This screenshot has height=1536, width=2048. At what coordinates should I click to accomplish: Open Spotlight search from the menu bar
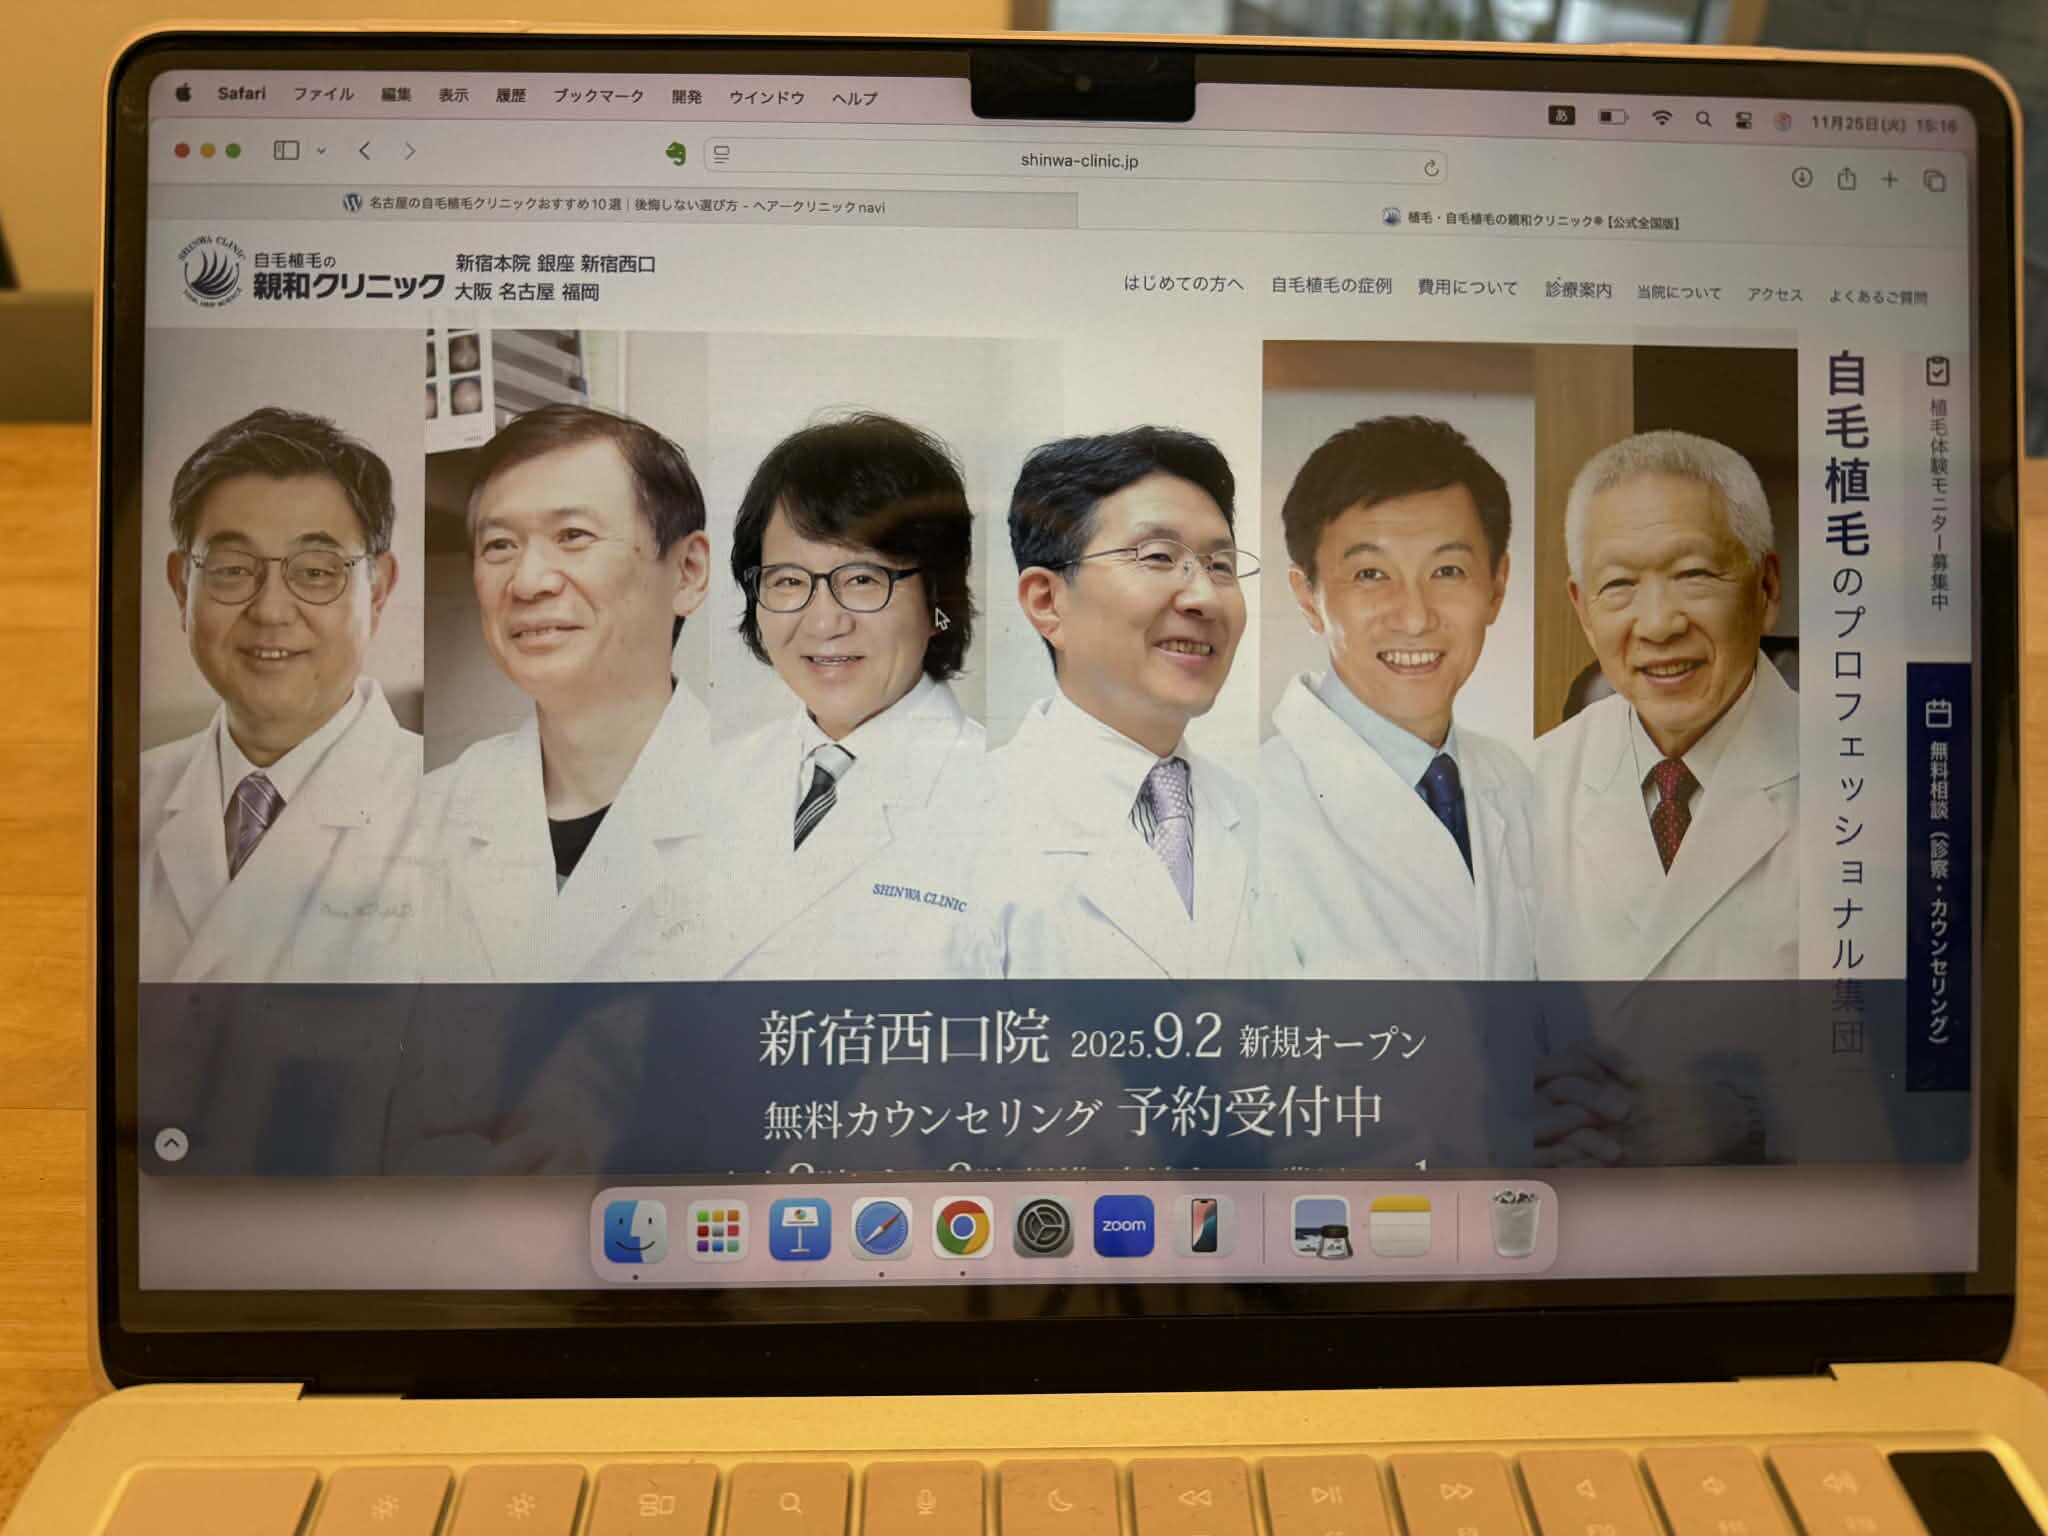(1703, 117)
